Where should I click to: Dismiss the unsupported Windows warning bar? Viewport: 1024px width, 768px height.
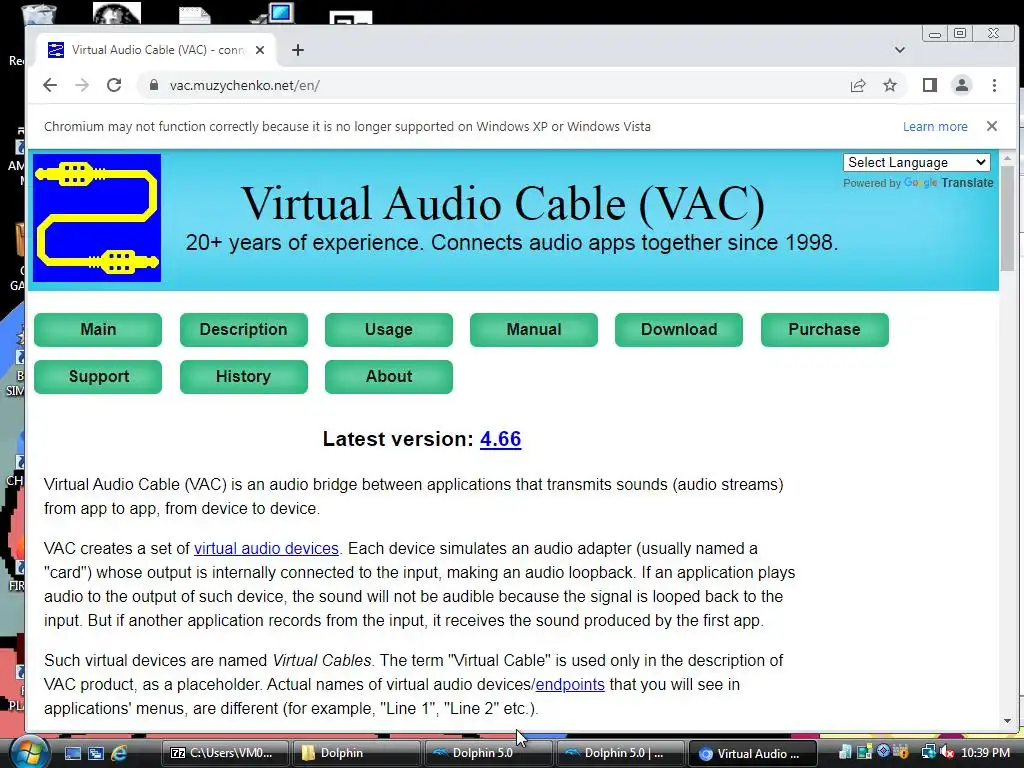(991, 126)
